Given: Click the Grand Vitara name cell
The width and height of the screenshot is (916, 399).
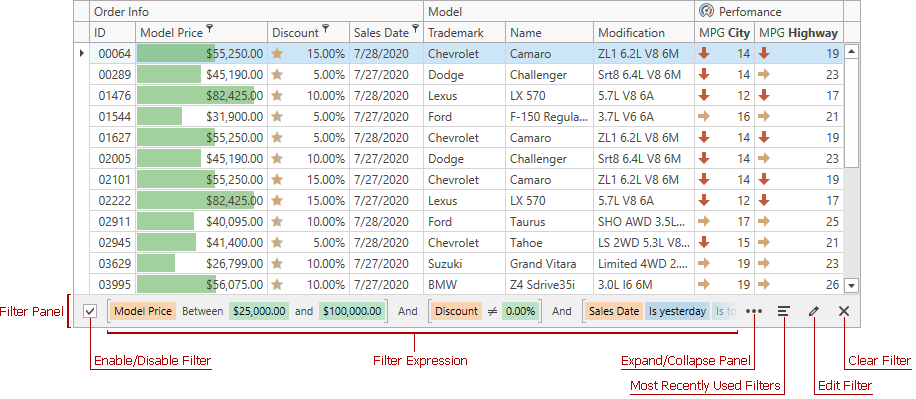Looking at the screenshot, I should pyautogui.click(x=549, y=264).
